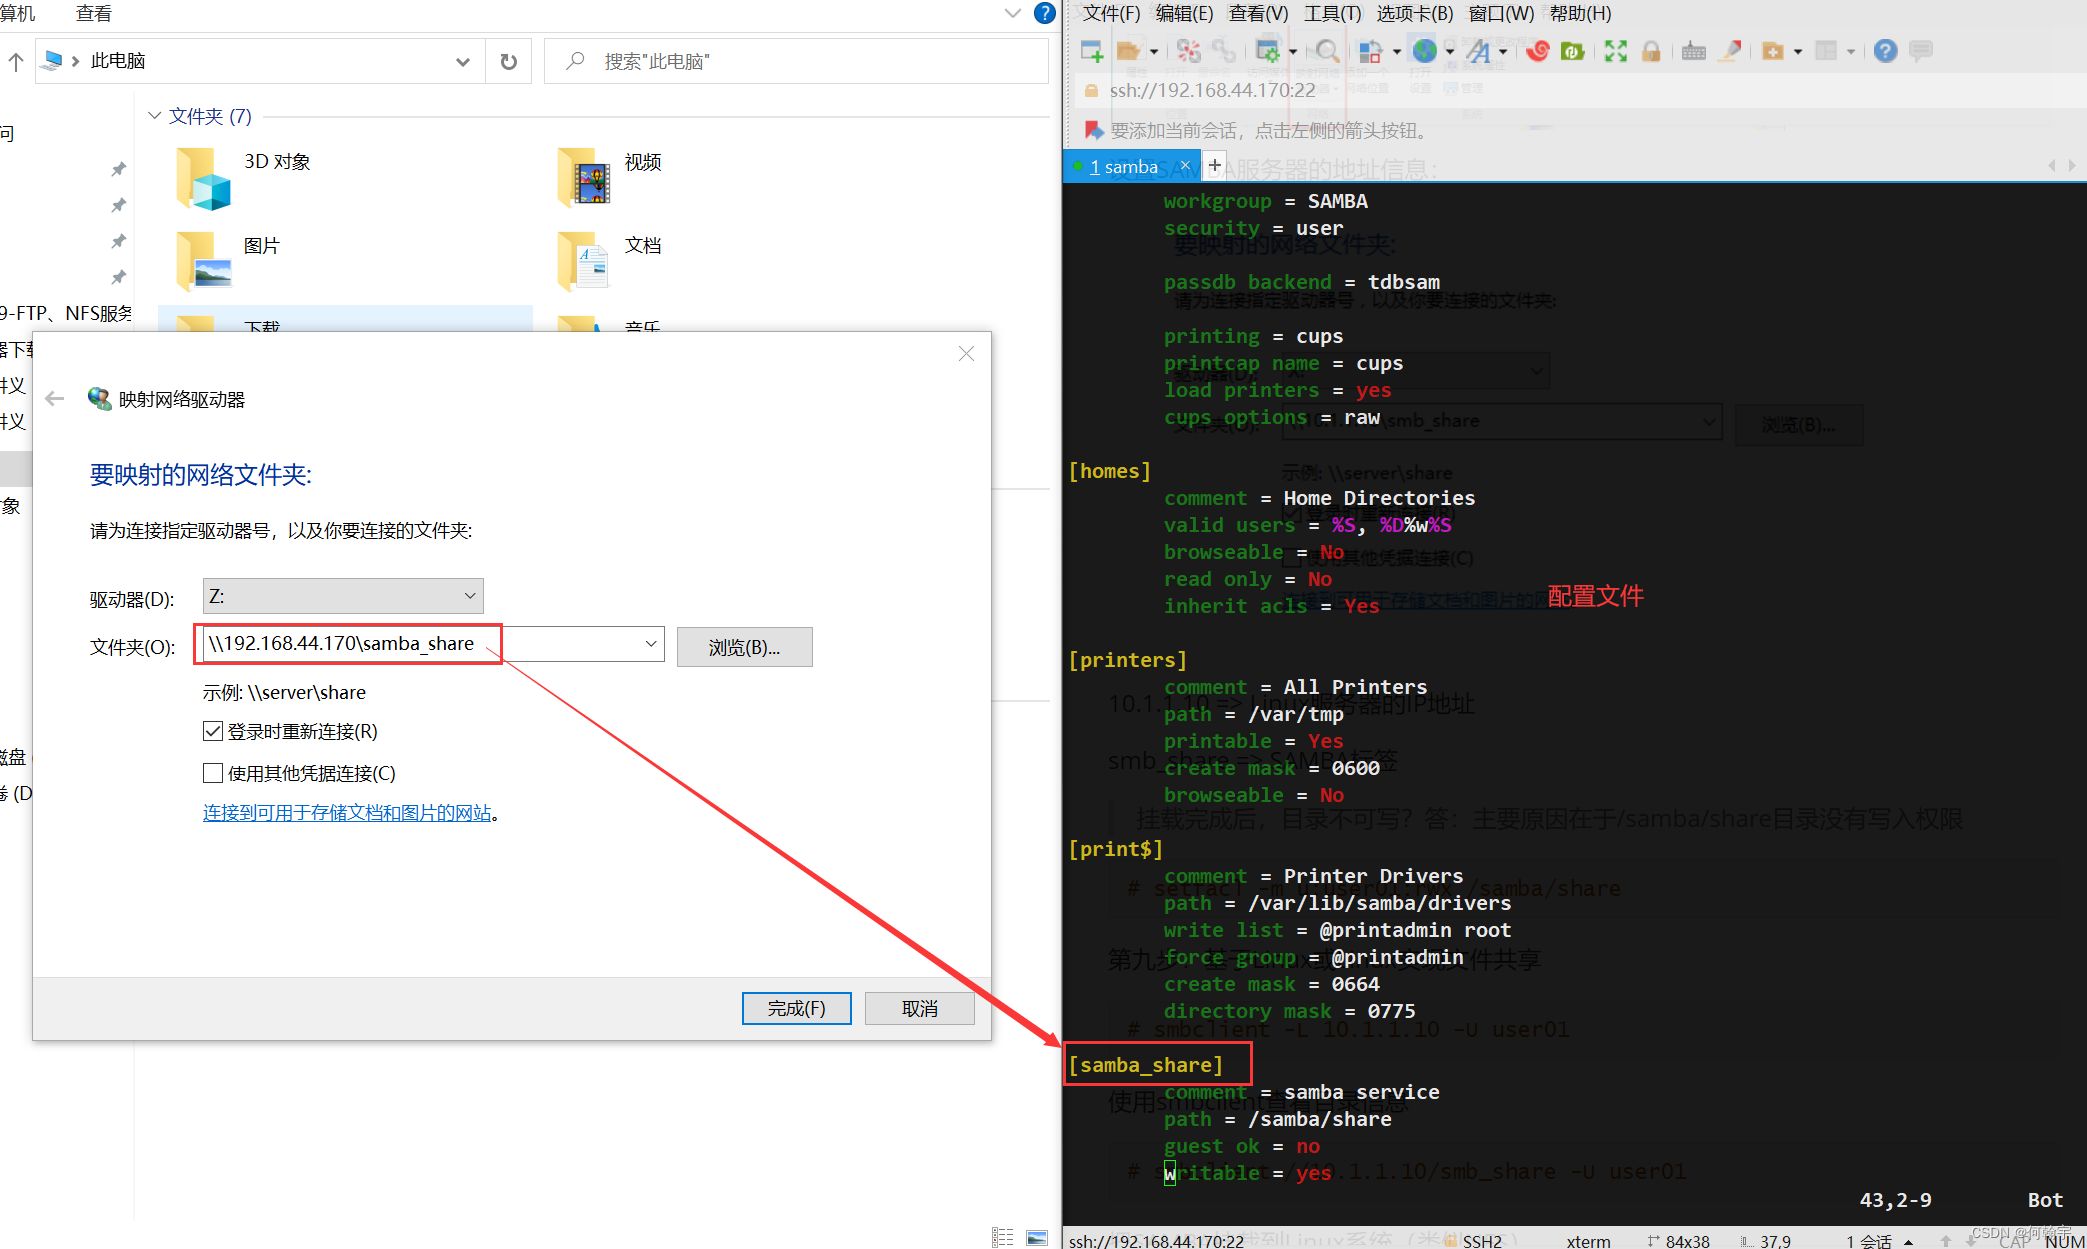Select the 图片 folder
This screenshot has height=1249, width=2087.
click(x=228, y=260)
